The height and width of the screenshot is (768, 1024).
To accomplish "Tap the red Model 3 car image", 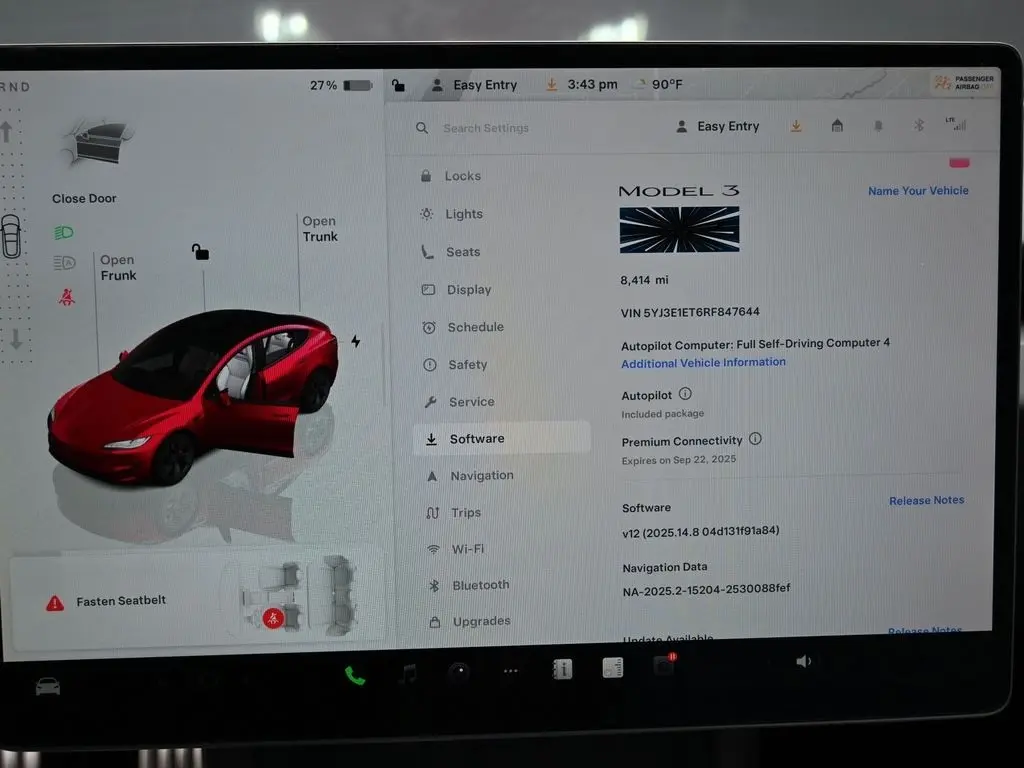I will pos(193,398).
